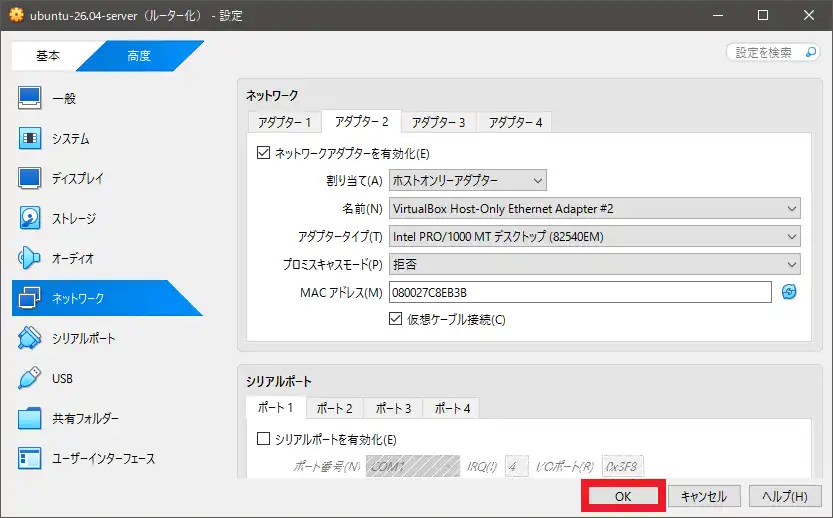Switch to ポート 3 tab

click(393, 409)
